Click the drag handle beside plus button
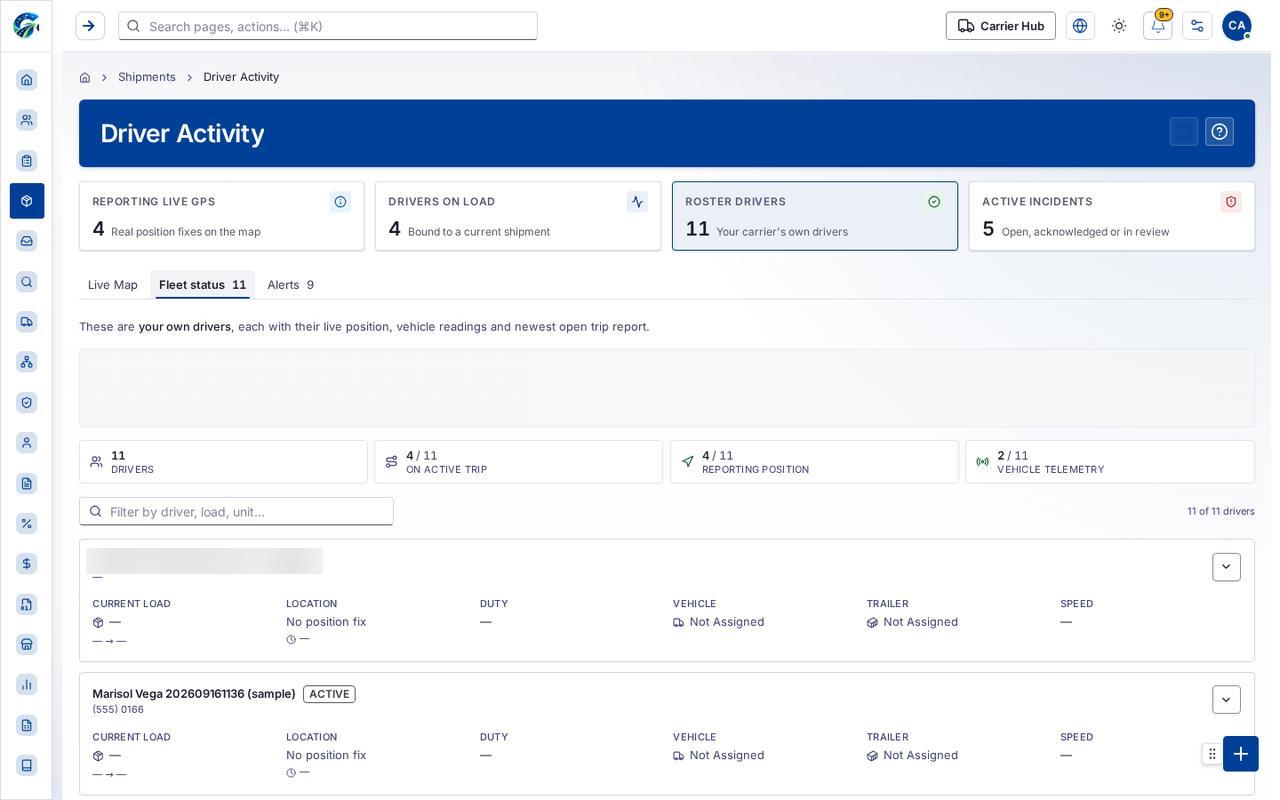This screenshot has height=800, width=1280. [x=1212, y=754]
